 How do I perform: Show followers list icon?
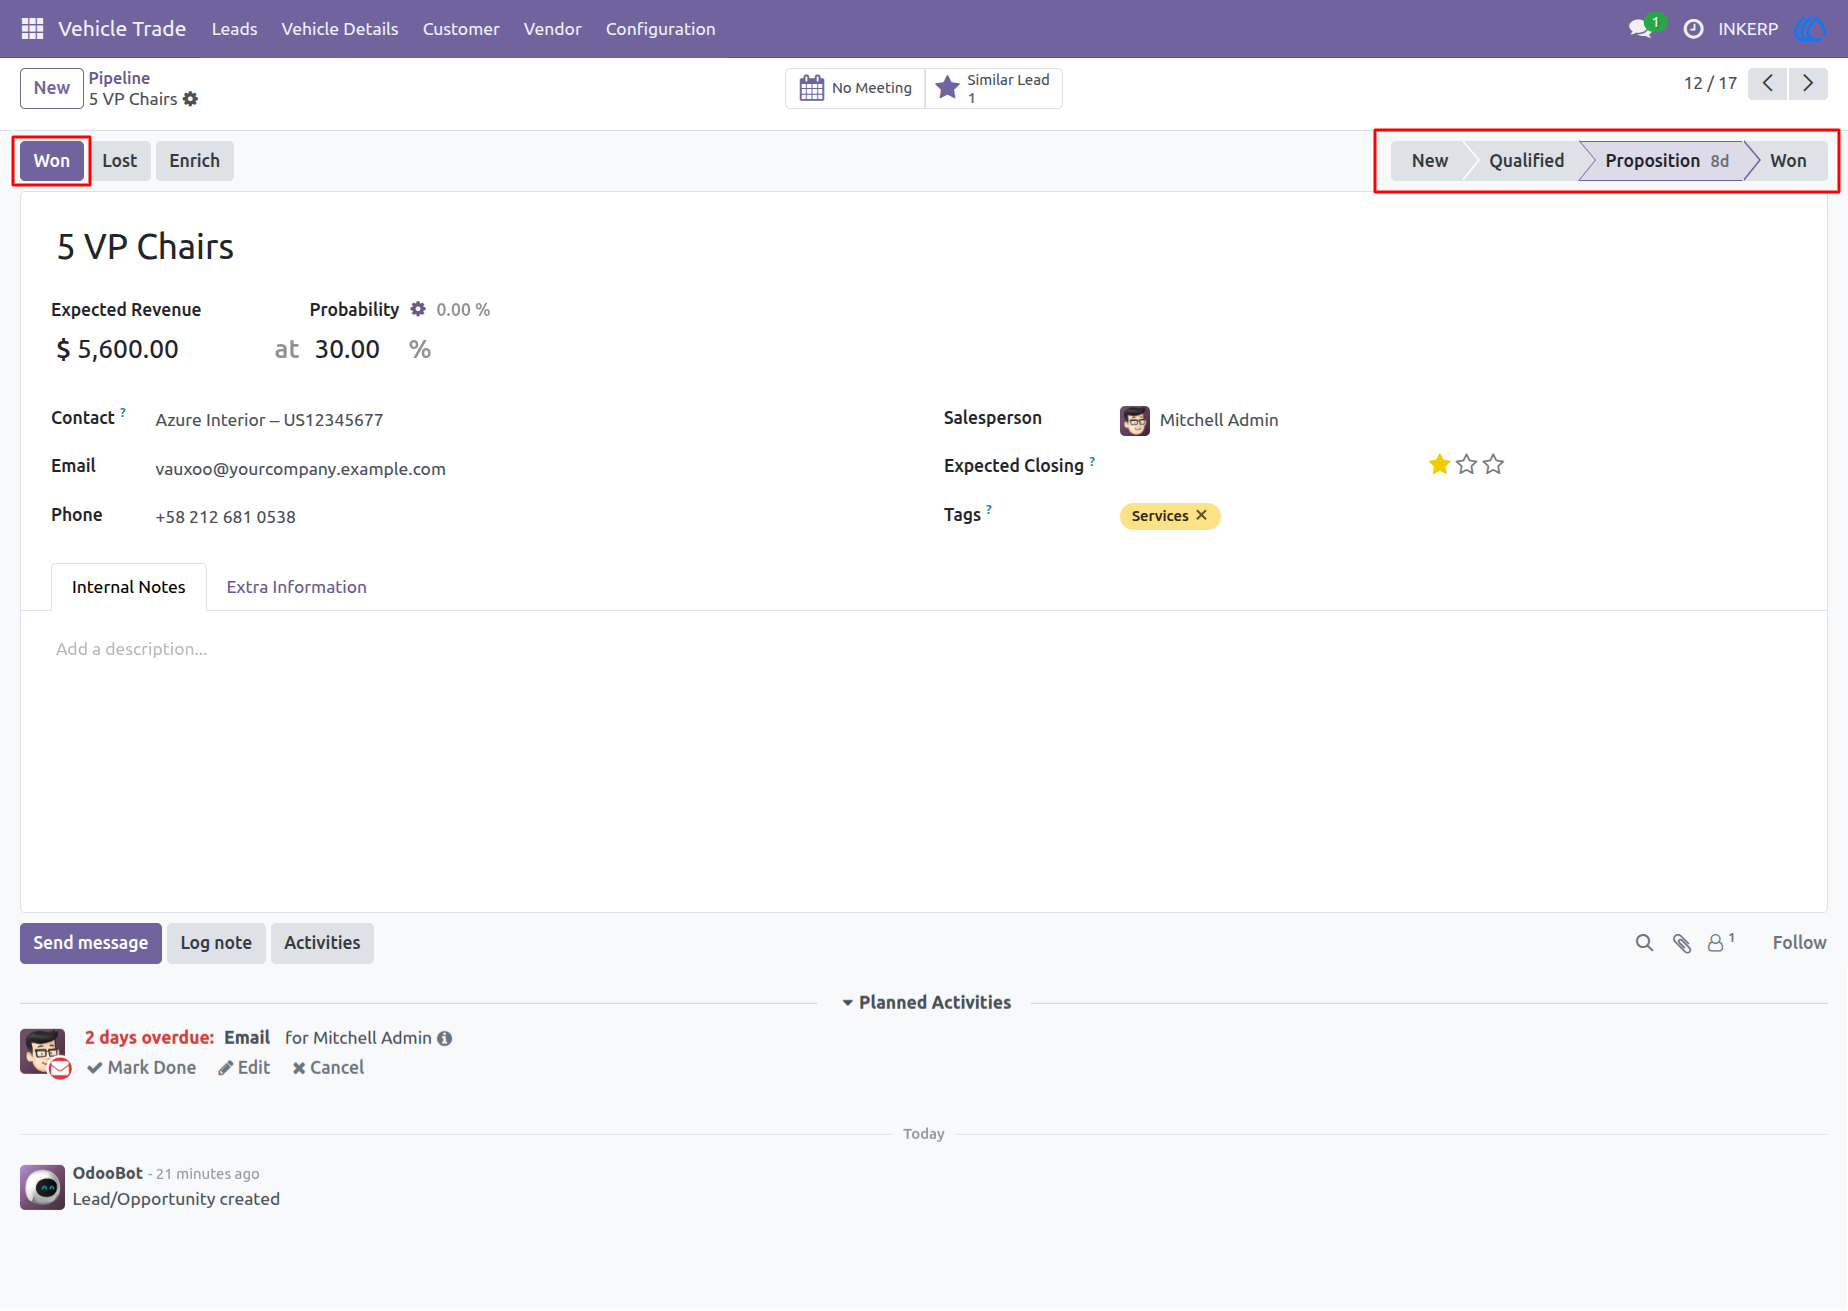click(x=1720, y=942)
